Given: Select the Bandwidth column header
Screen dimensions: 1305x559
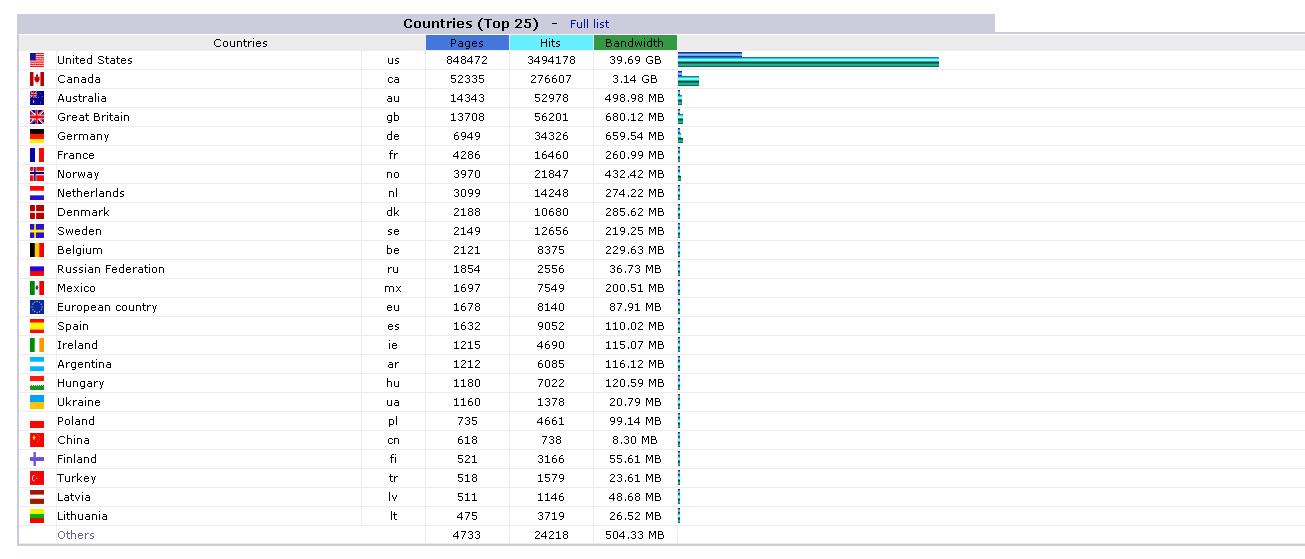Looking at the screenshot, I should point(635,43).
